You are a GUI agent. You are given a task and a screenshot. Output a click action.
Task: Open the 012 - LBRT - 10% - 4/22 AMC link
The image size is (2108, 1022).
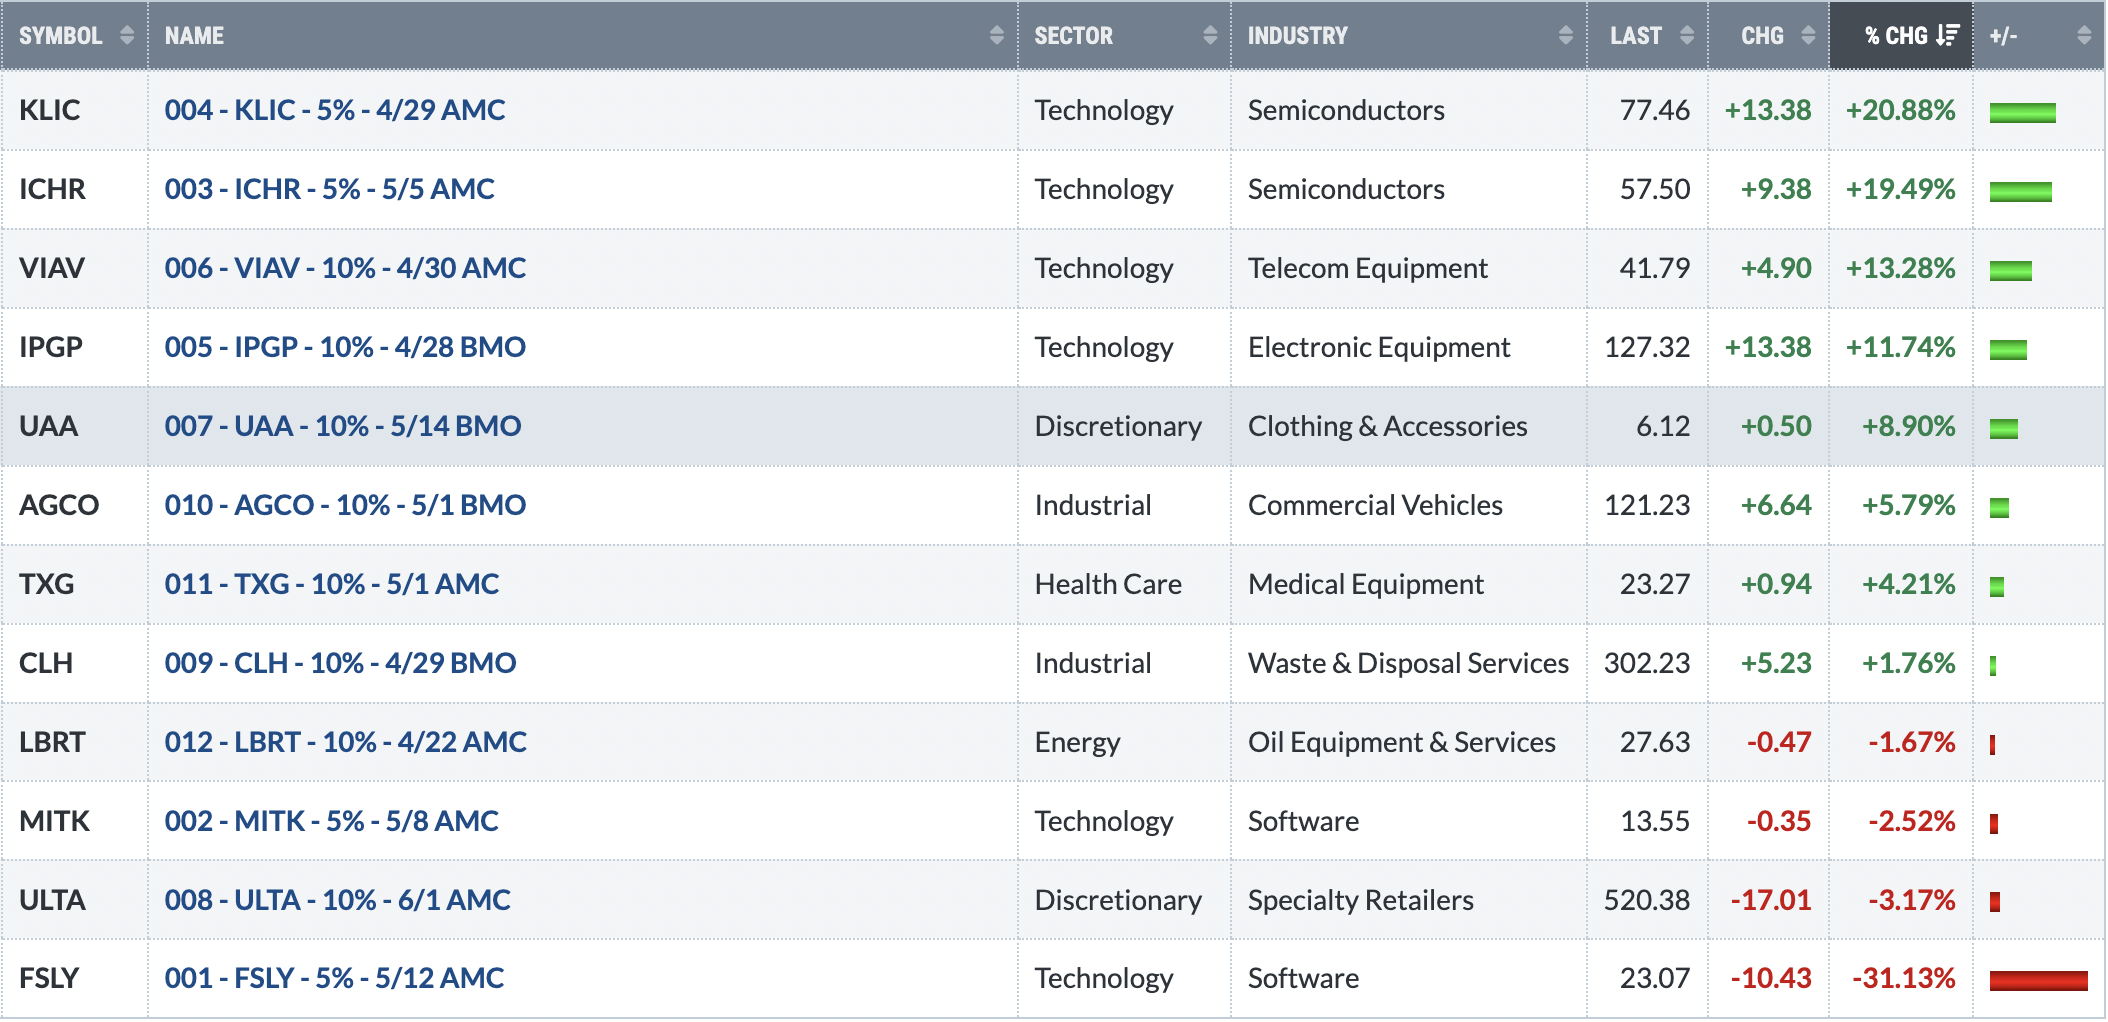click(346, 742)
